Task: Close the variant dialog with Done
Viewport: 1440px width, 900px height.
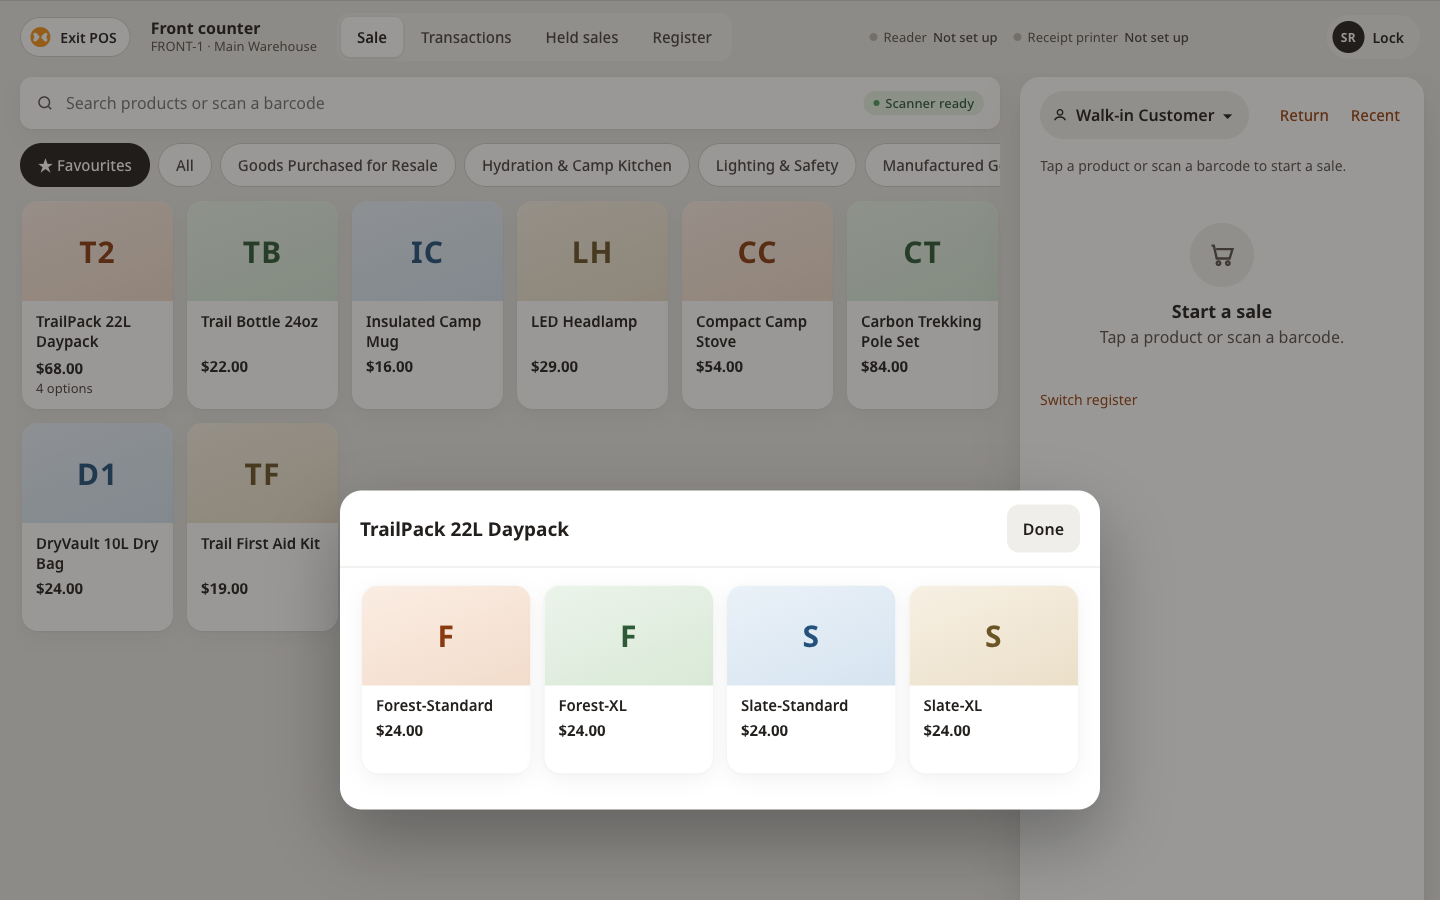Action: pyautogui.click(x=1043, y=529)
